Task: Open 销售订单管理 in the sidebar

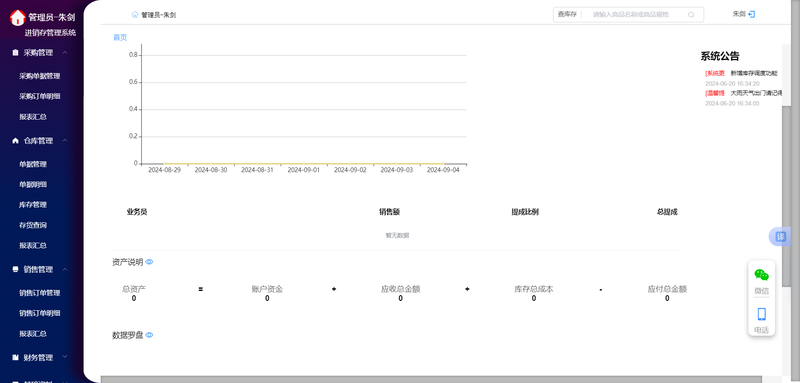Action: [x=40, y=293]
